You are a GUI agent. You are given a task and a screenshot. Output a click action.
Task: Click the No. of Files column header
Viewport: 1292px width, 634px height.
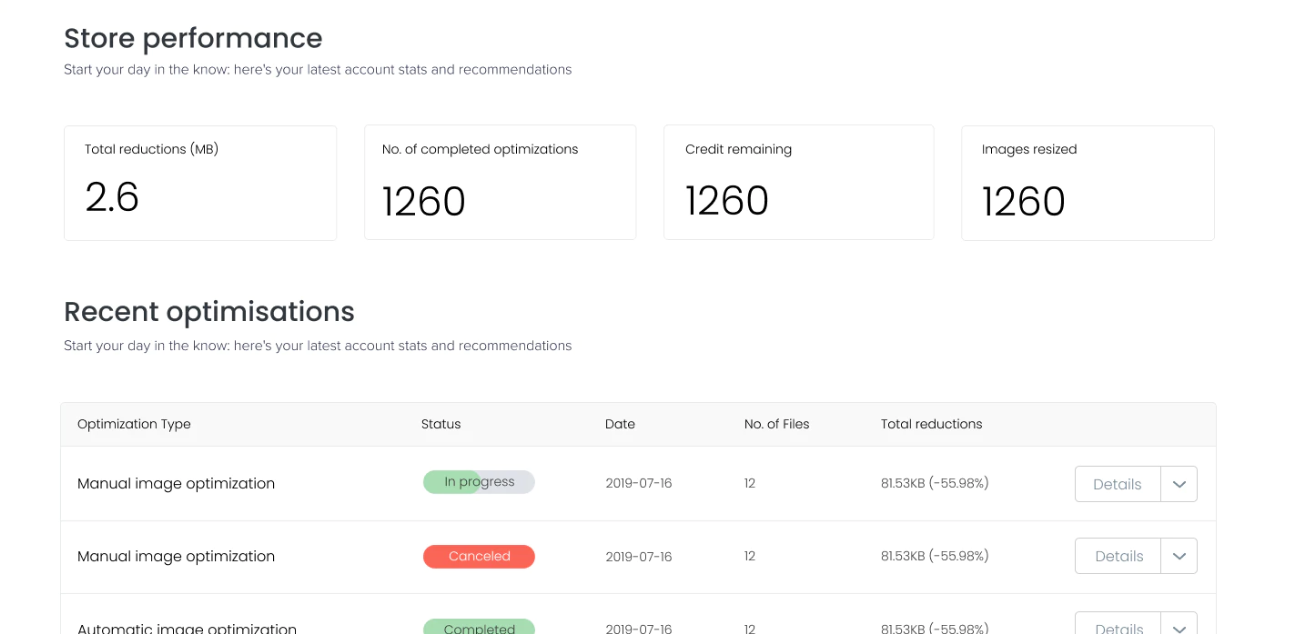tap(776, 424)
